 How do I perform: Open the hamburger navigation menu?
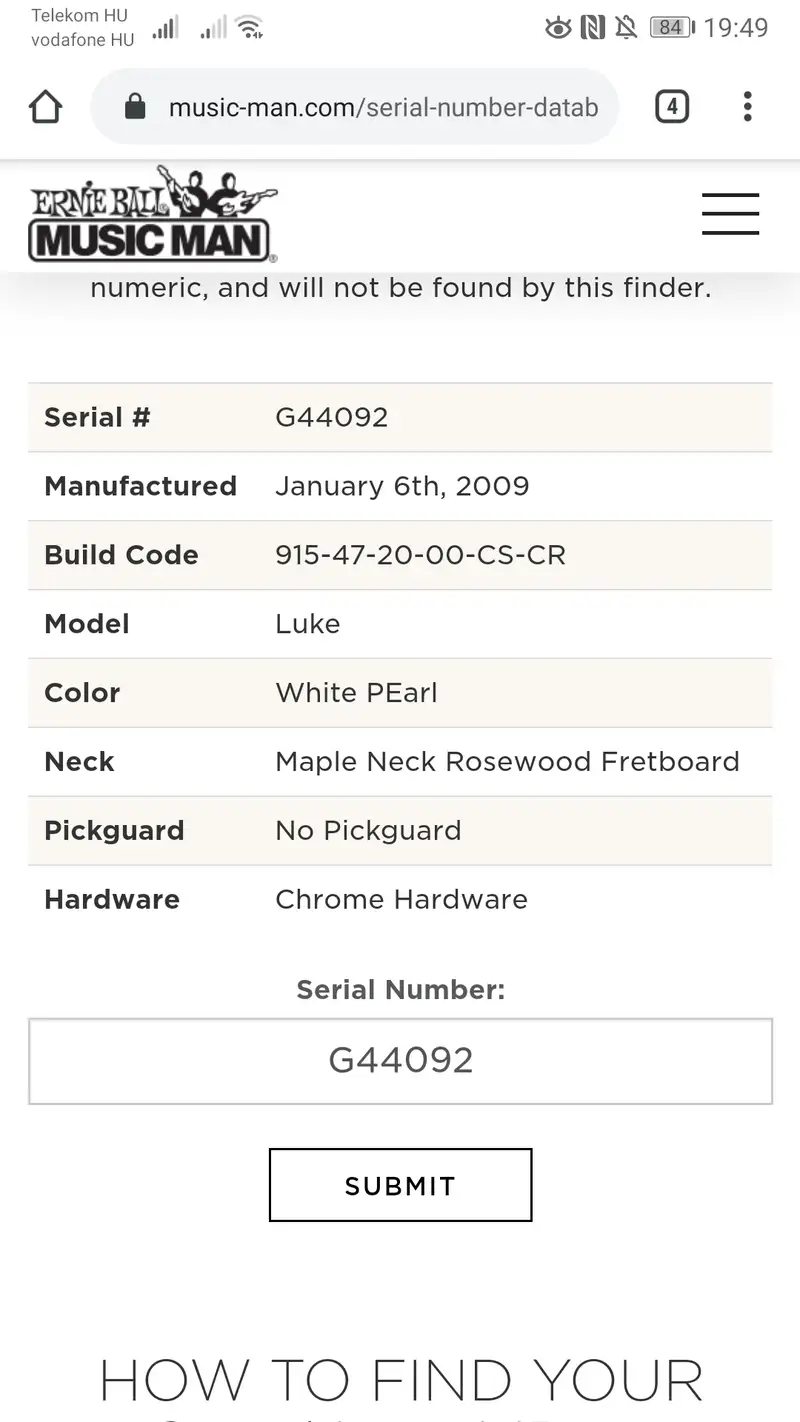pos(730,214)
